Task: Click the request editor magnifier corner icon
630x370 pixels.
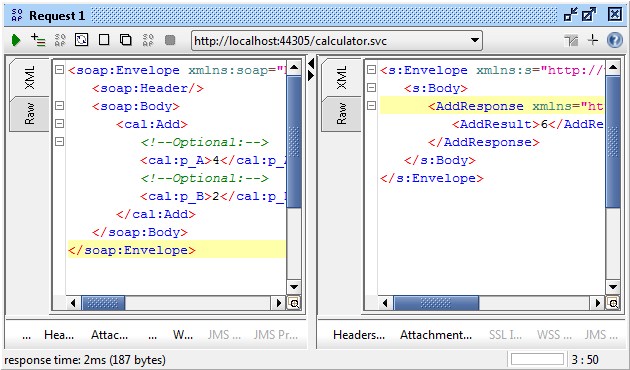Action: (294, 303)
